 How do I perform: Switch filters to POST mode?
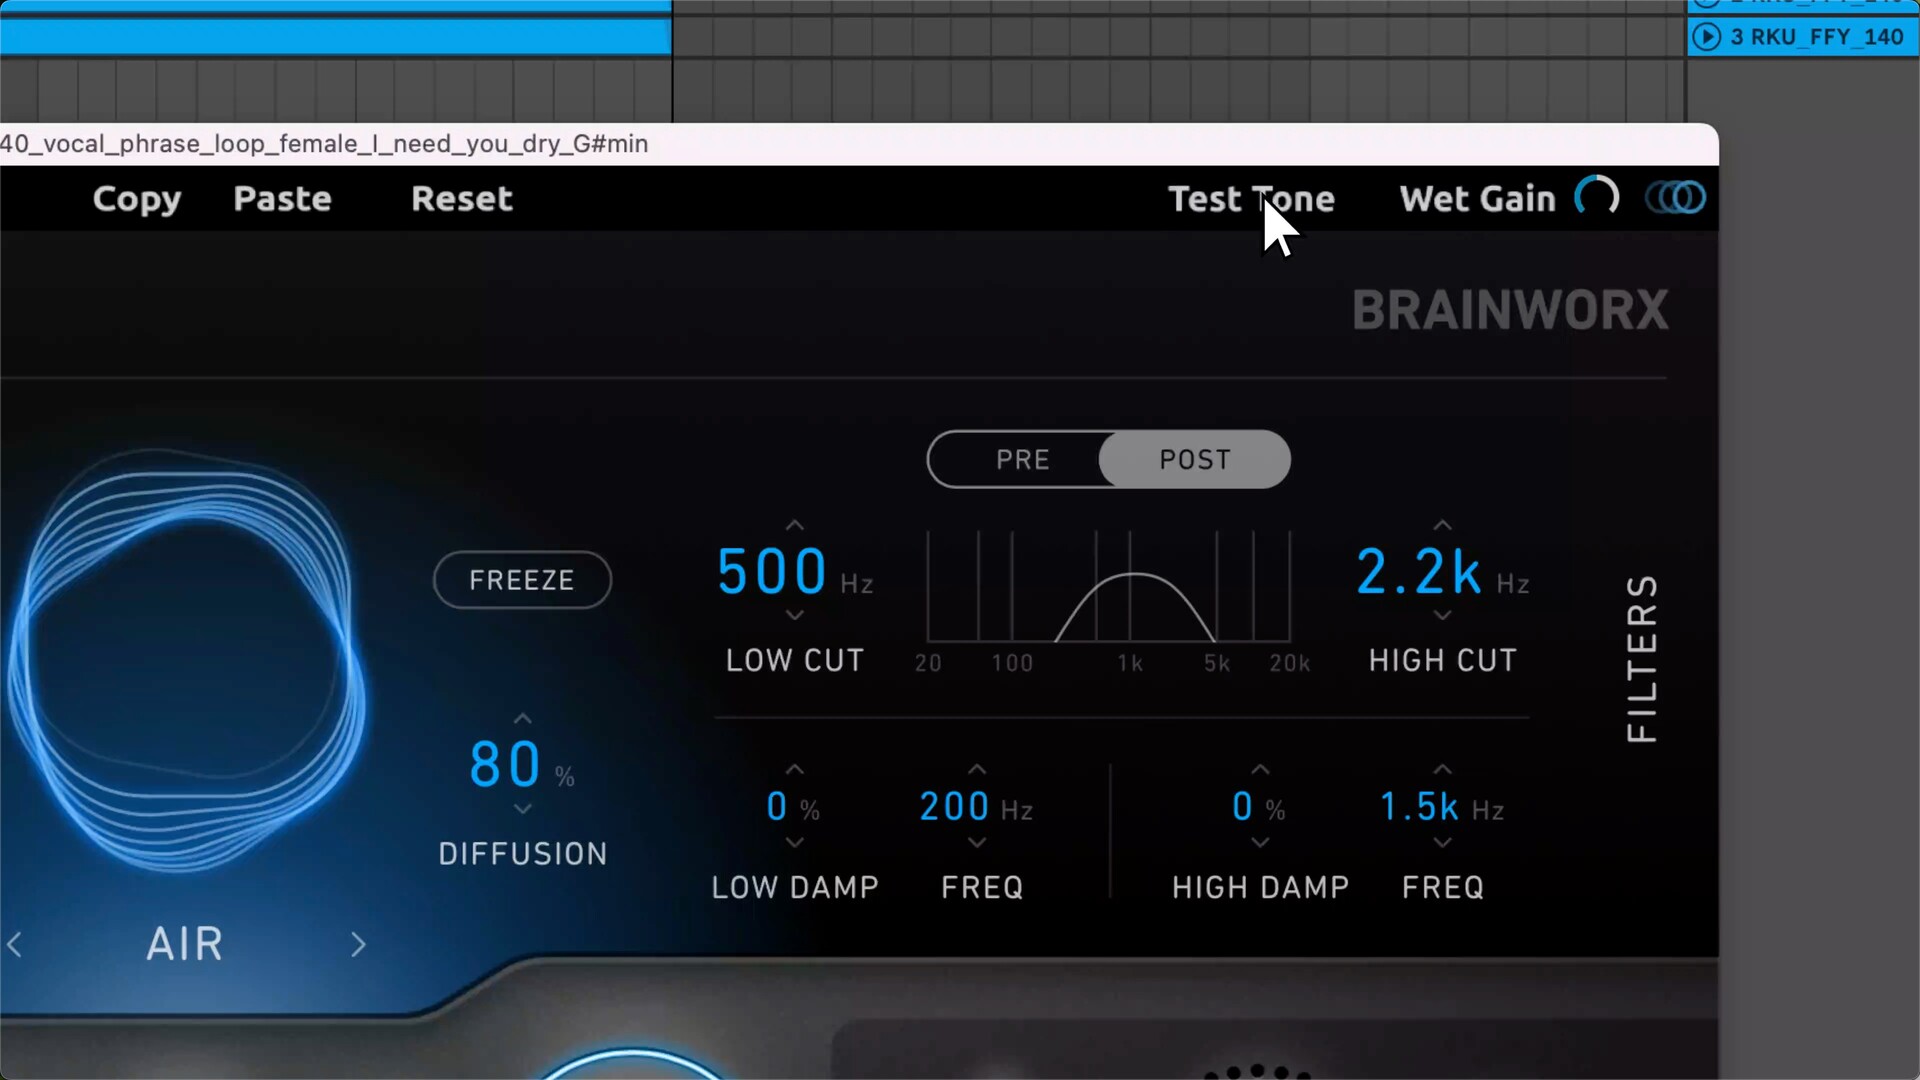pos(1194,460)
